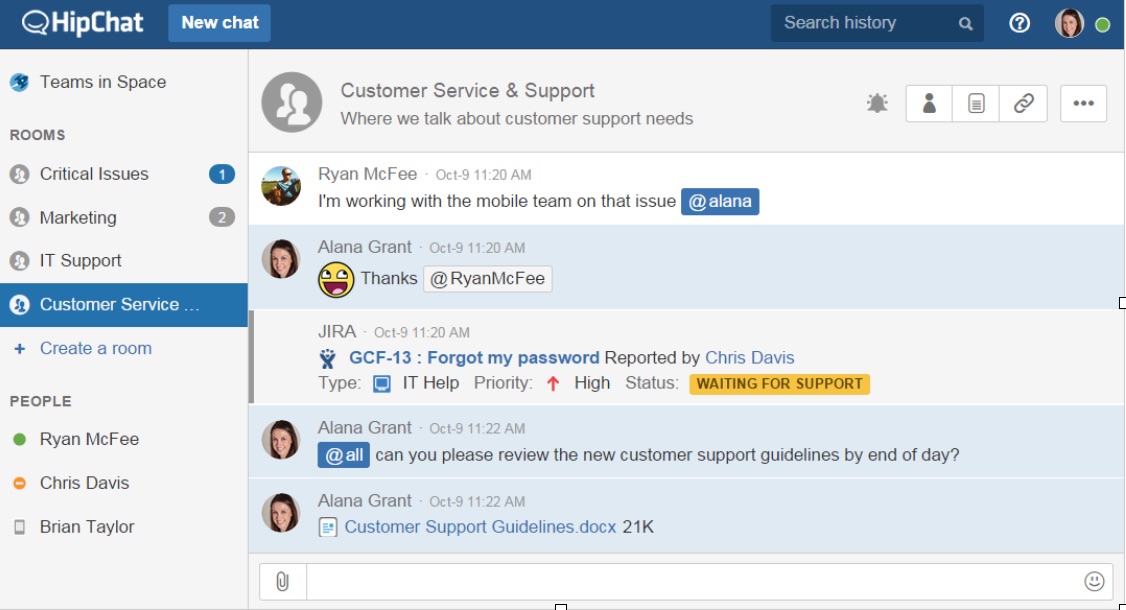Click the message input field
1126x610 pixels.
(x=690, y=581)
